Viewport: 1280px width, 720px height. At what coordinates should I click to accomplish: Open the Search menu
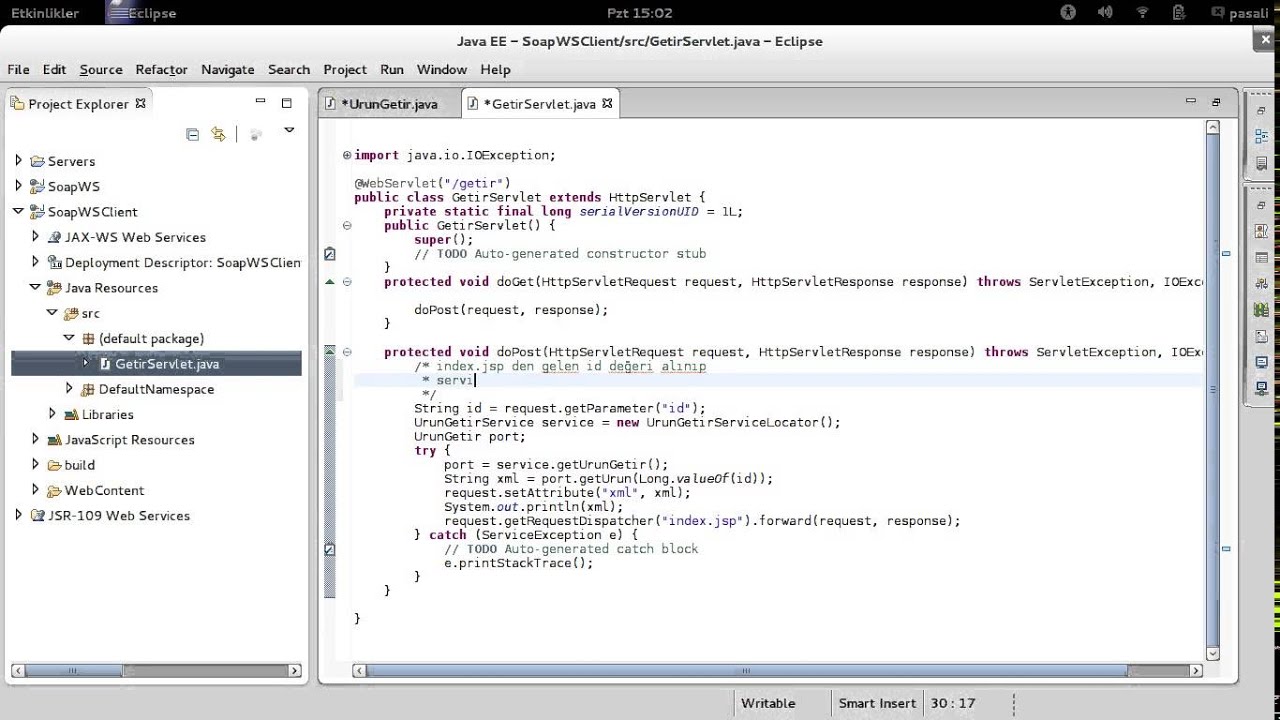point(289,69)
